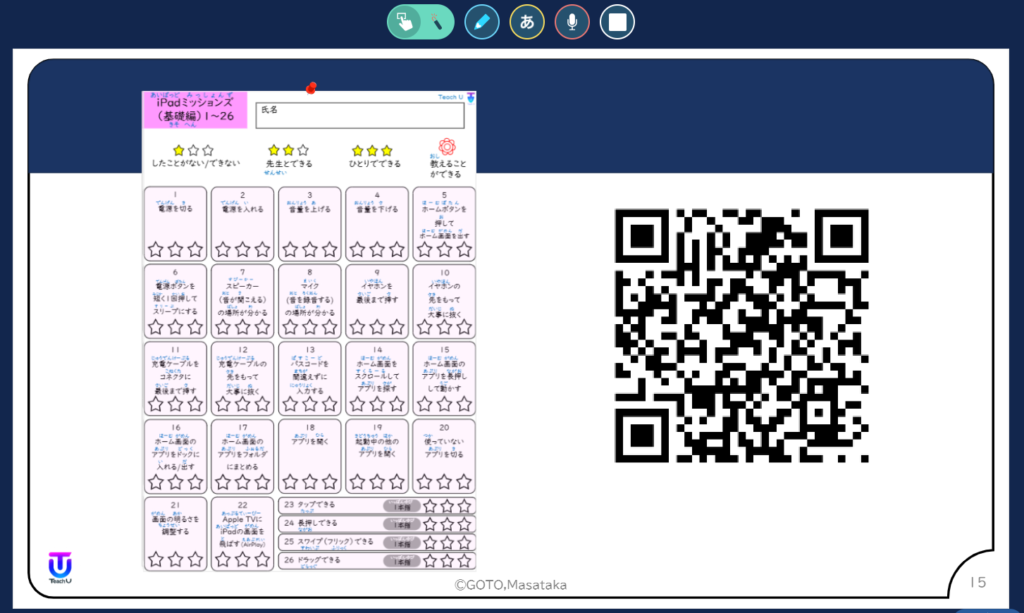Click mission 18 アプリを開く card

[x=309, y=455]
